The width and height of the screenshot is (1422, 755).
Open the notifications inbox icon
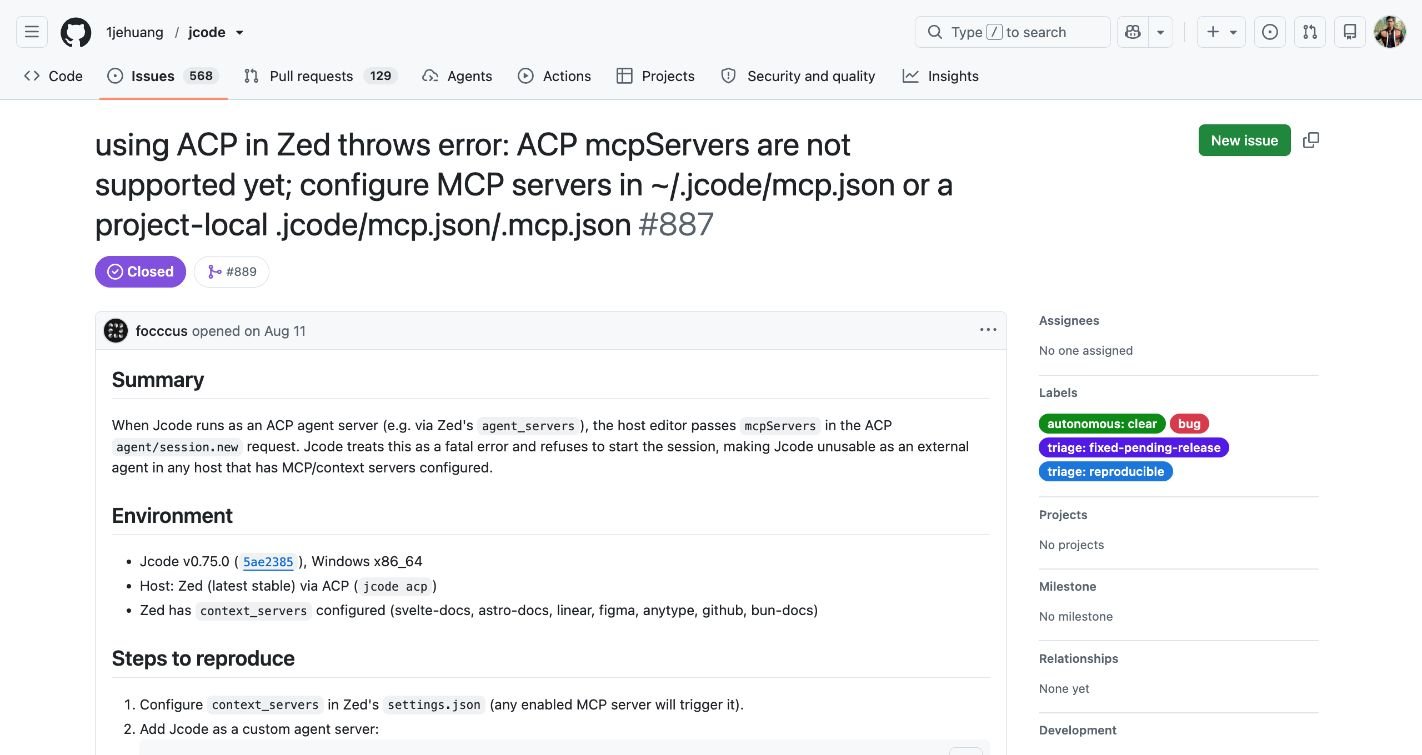pos(1350,32)
